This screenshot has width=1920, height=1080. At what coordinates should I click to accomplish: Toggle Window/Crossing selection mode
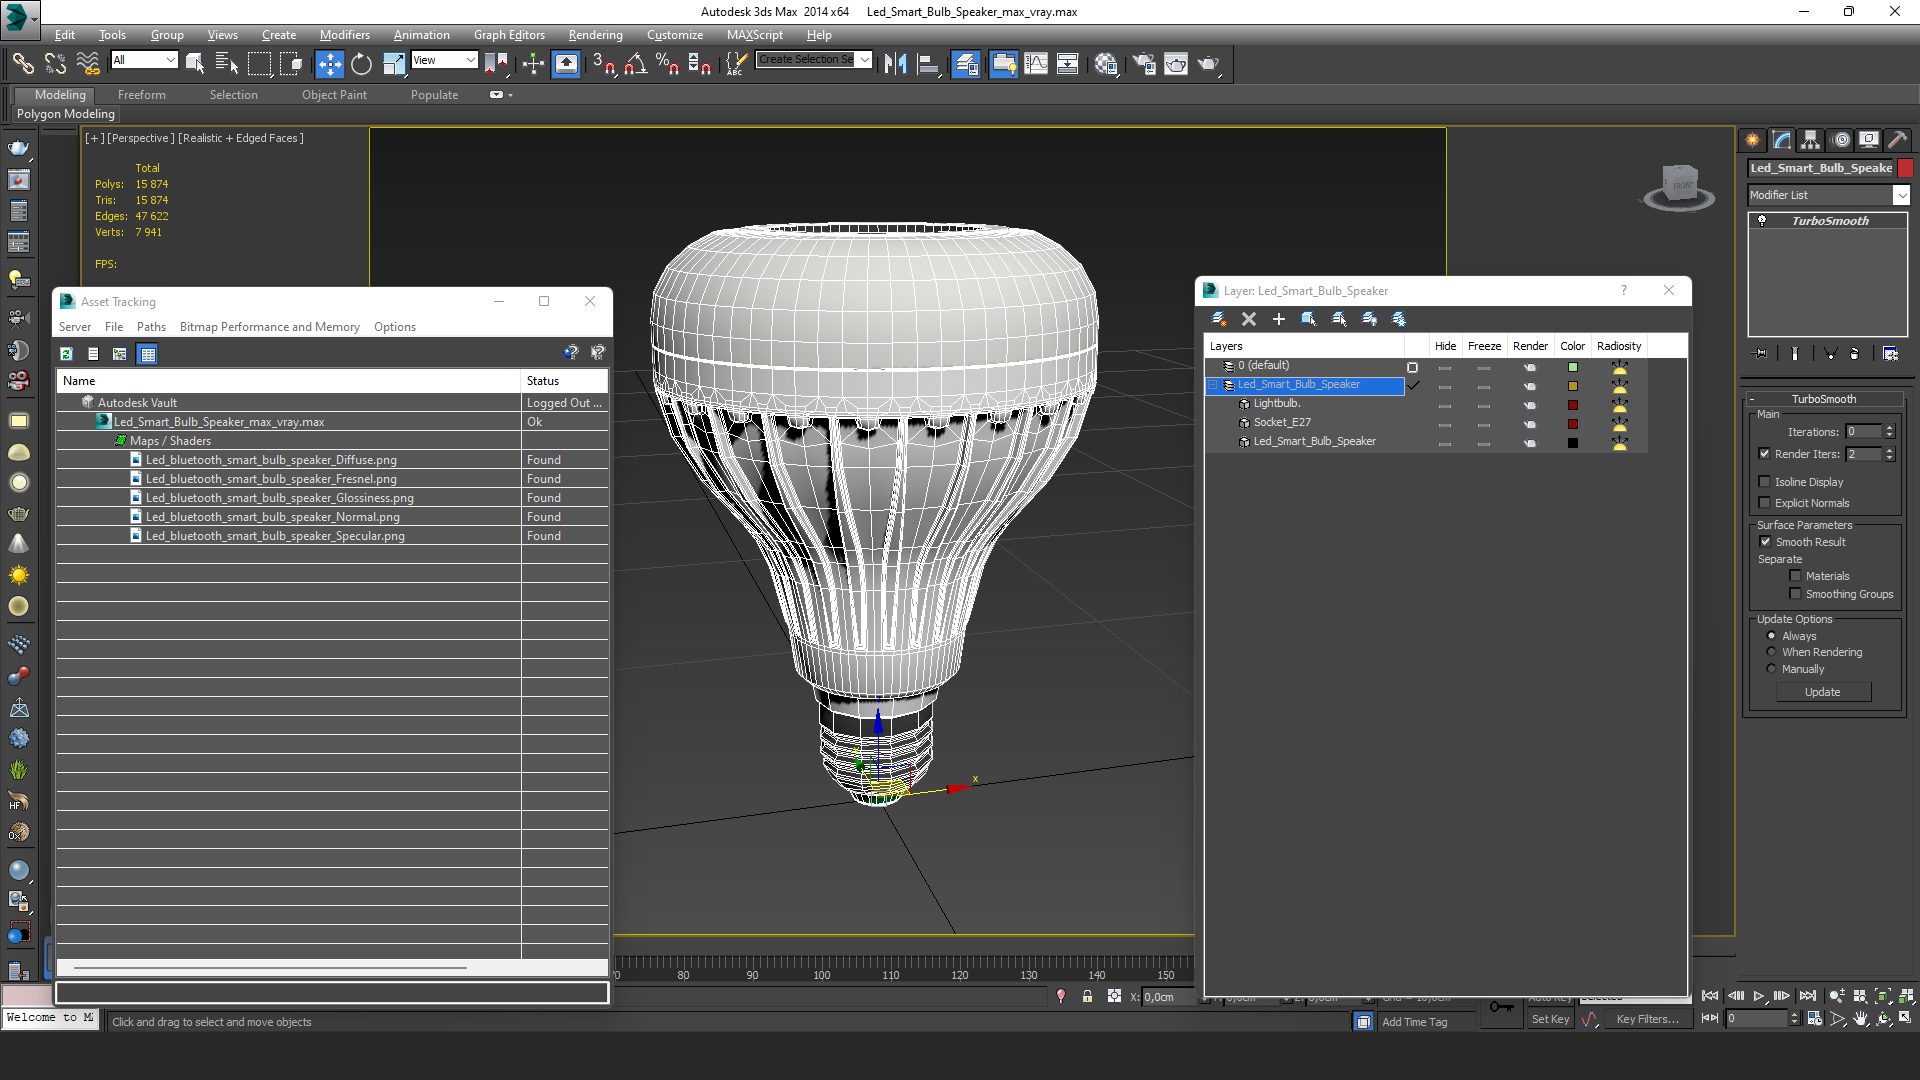(x=291, y=64)
